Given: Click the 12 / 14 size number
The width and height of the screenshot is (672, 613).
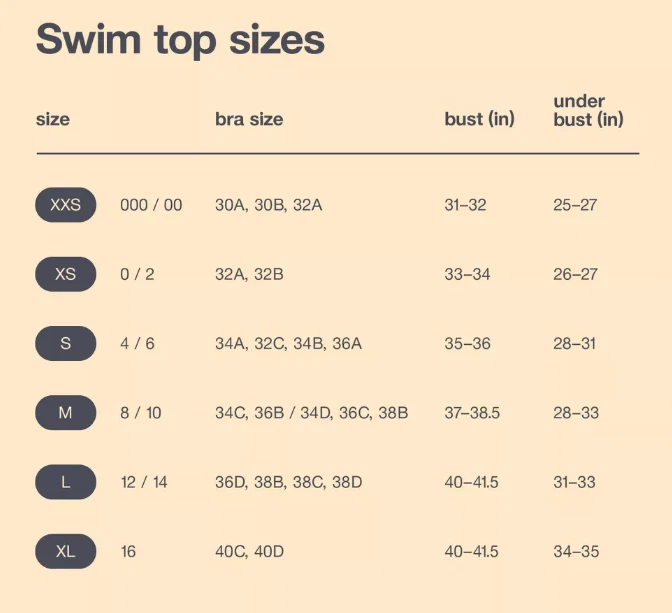Looking at the screenshot, I should [x=144, y=482].
